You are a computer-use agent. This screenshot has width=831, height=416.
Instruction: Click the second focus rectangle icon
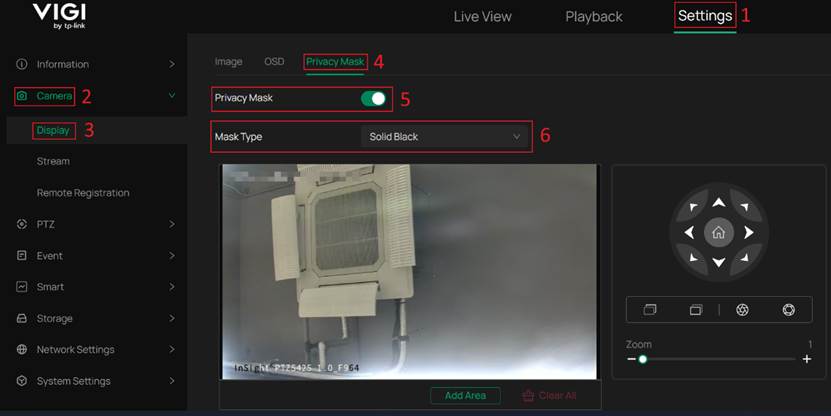point(696,309)
